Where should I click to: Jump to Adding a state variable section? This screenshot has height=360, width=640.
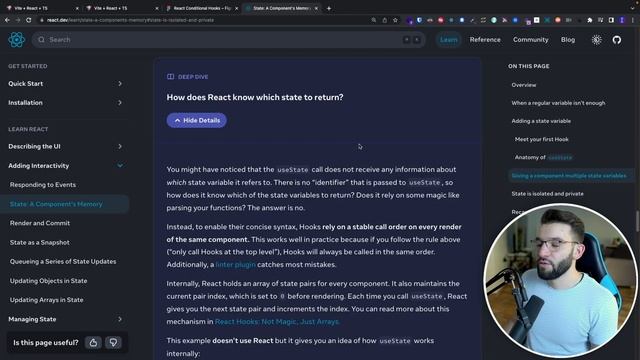point(541,121)
